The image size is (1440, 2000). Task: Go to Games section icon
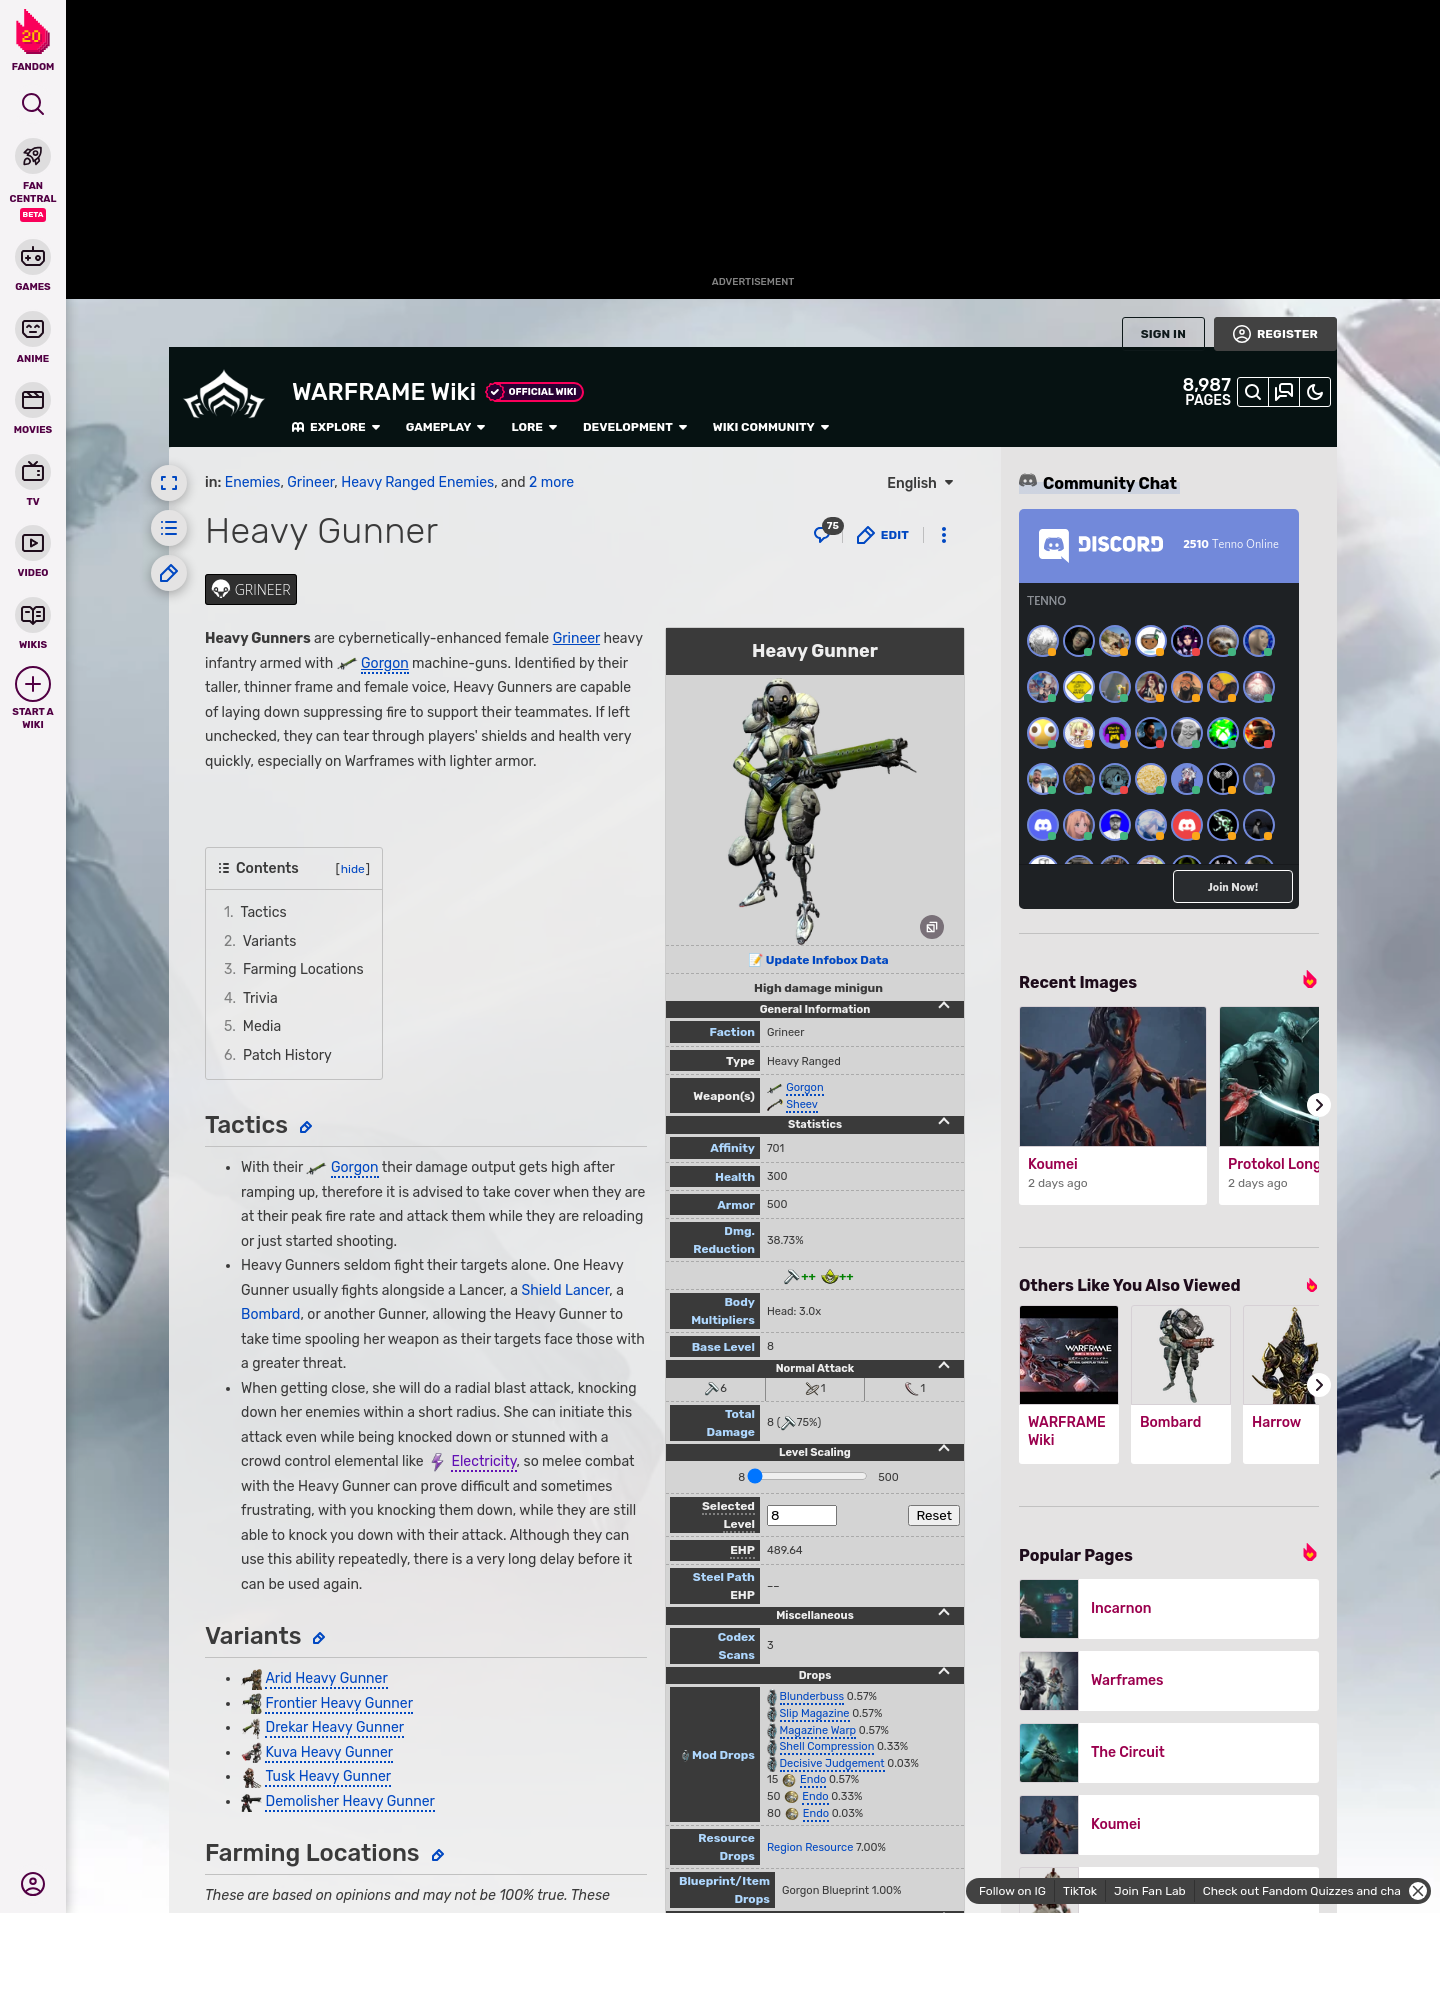point(32,257)
